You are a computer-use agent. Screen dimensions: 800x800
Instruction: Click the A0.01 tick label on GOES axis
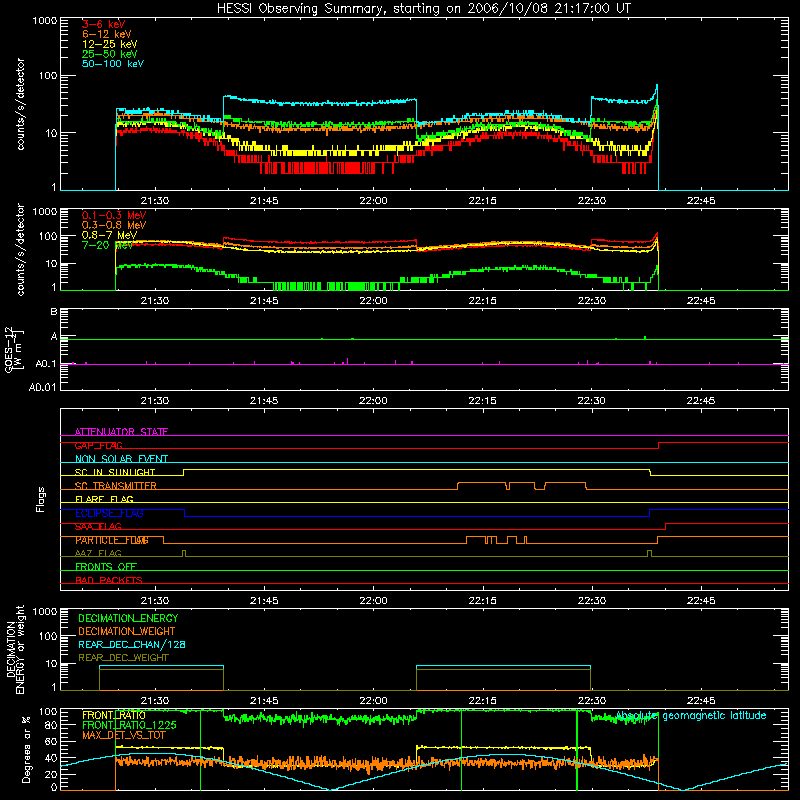43,387
